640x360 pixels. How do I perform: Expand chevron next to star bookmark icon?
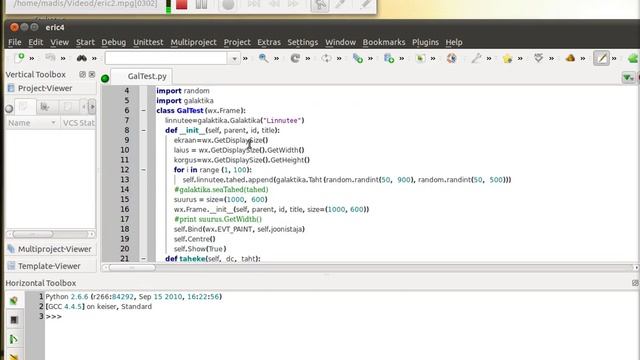pyautogui.click(x=520, y=59)
